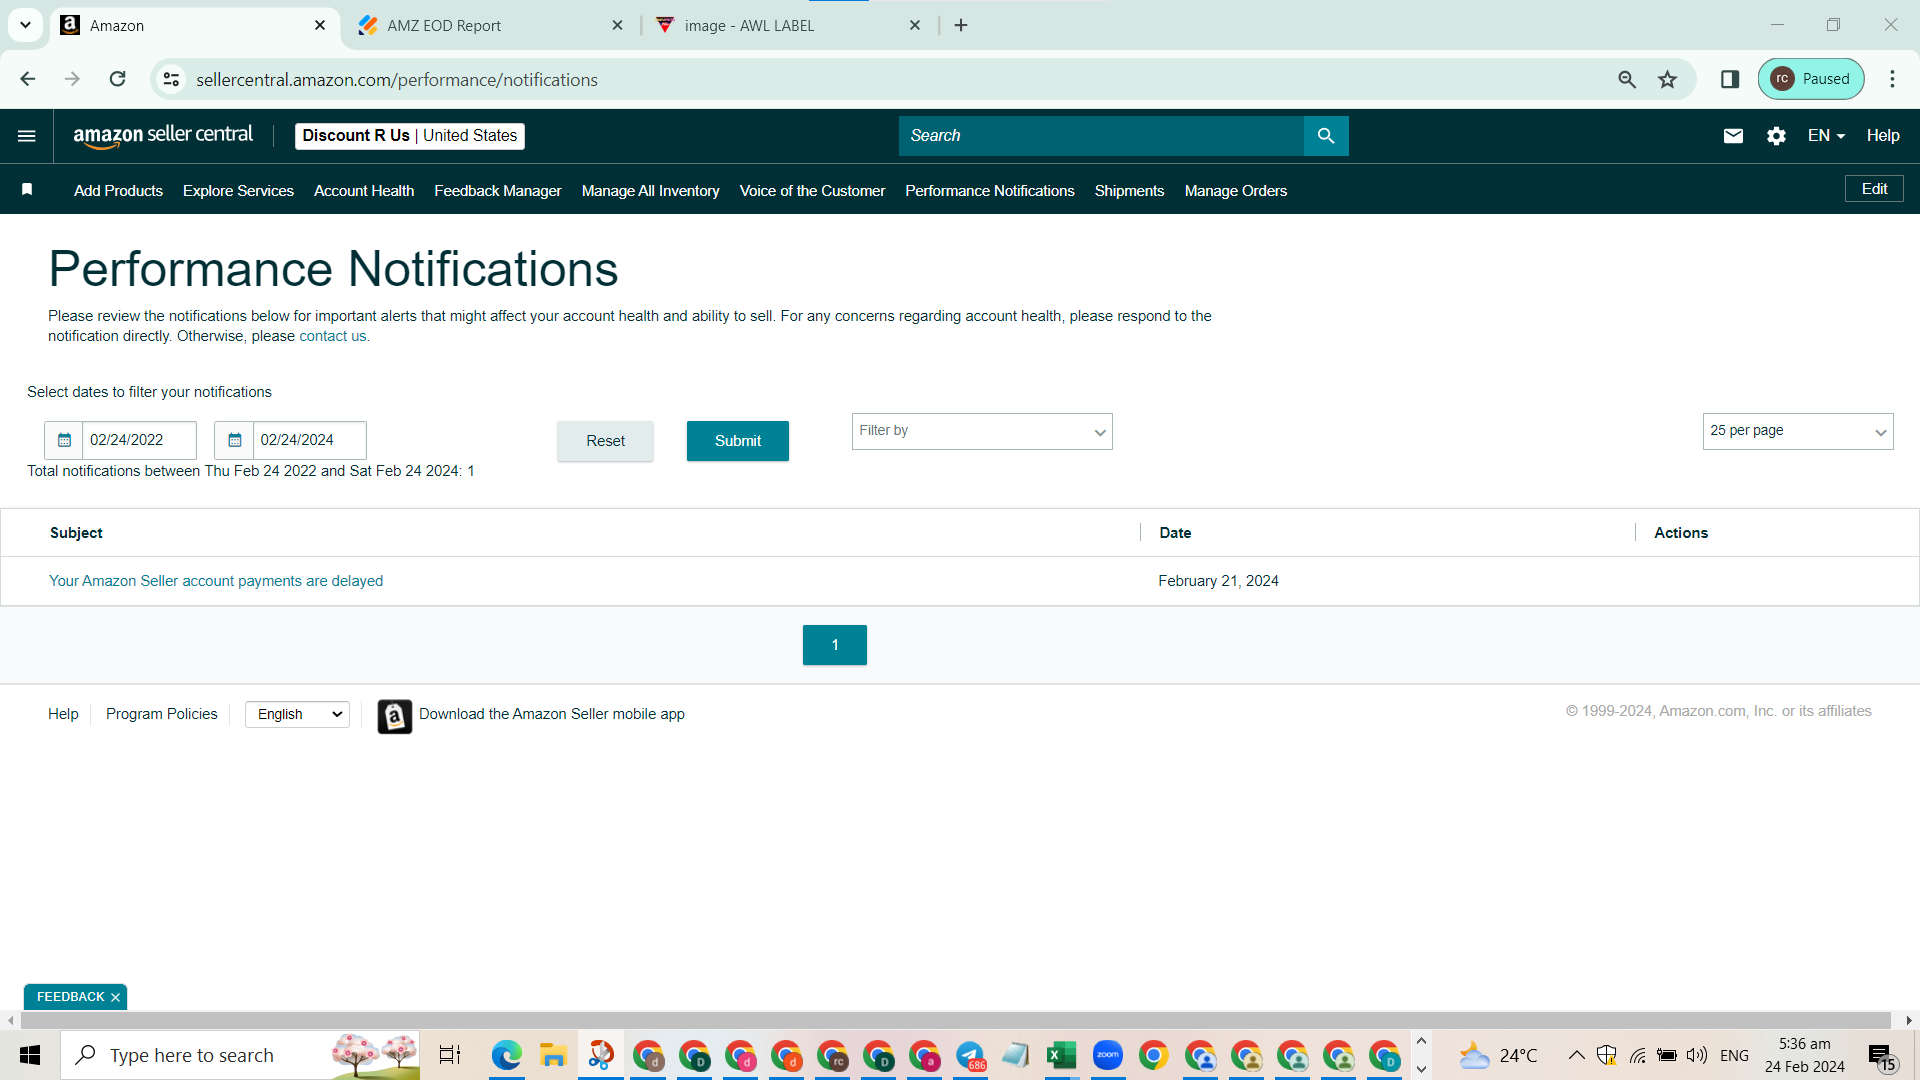The width and height of the screenshot is (1920, 1080).
Task: Click the bookmark flag icon in nav bar
Action: point(28,190)
